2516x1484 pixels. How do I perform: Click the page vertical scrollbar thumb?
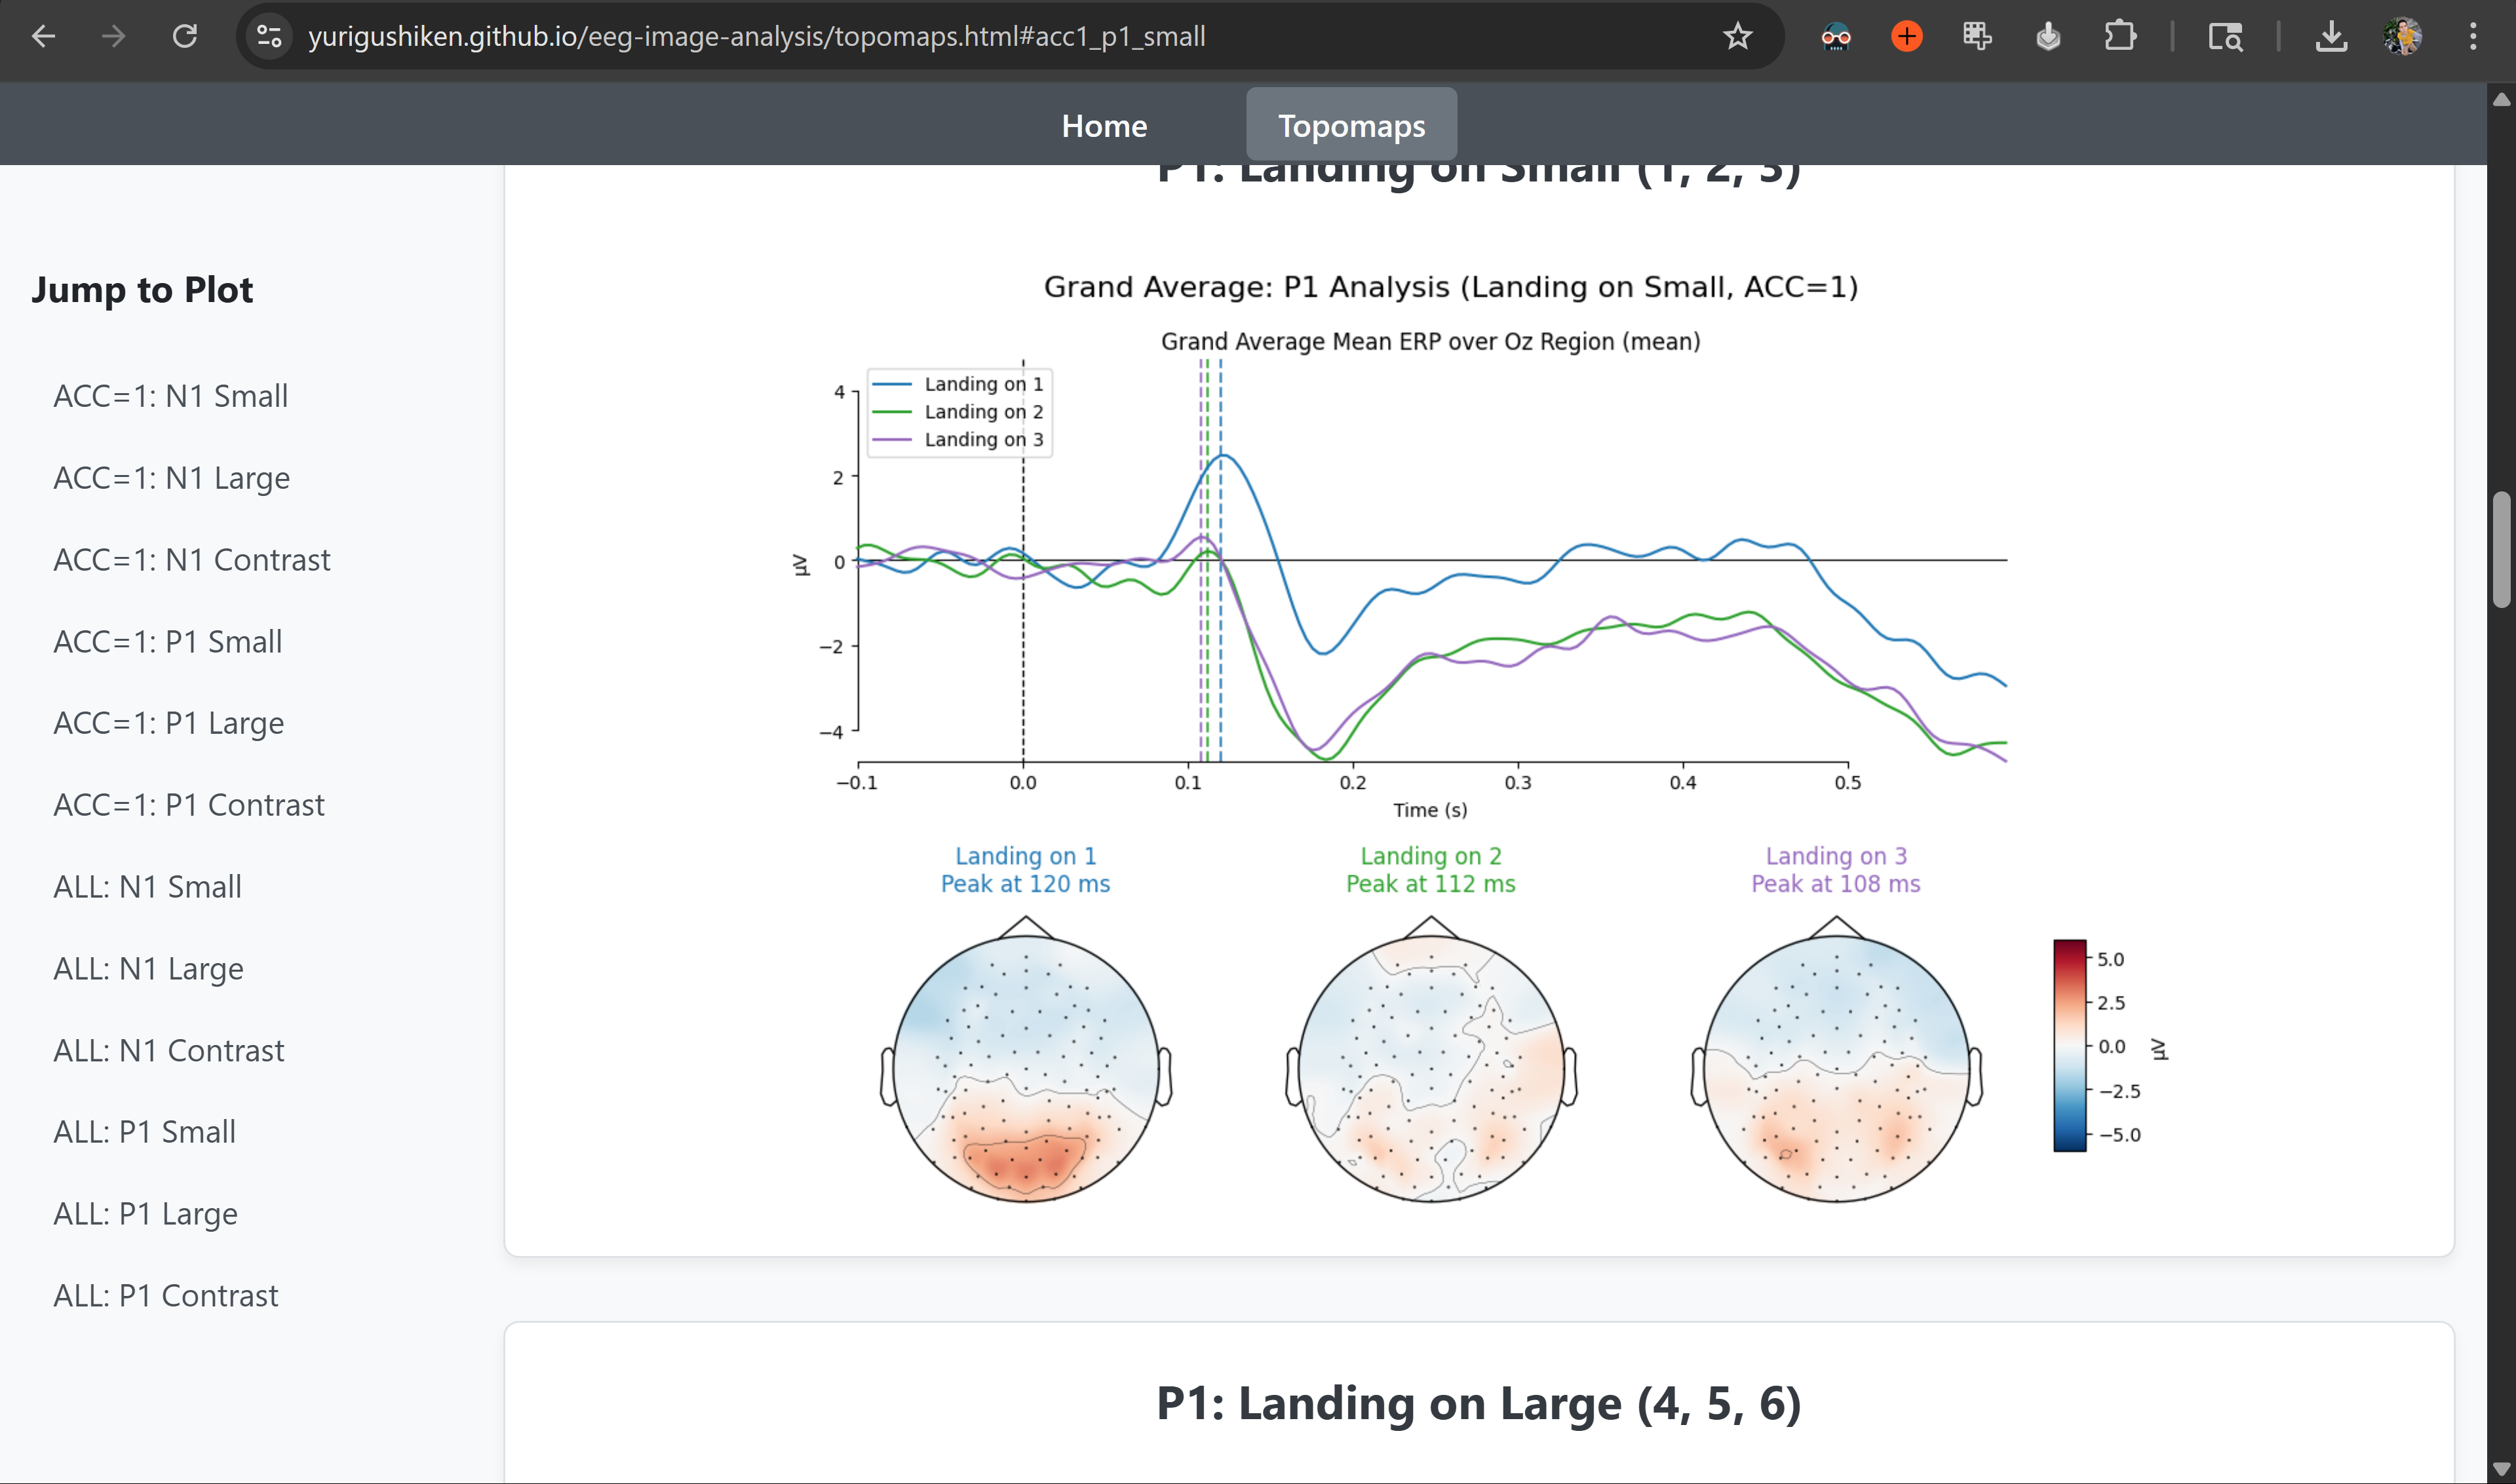coord(2501,549)
